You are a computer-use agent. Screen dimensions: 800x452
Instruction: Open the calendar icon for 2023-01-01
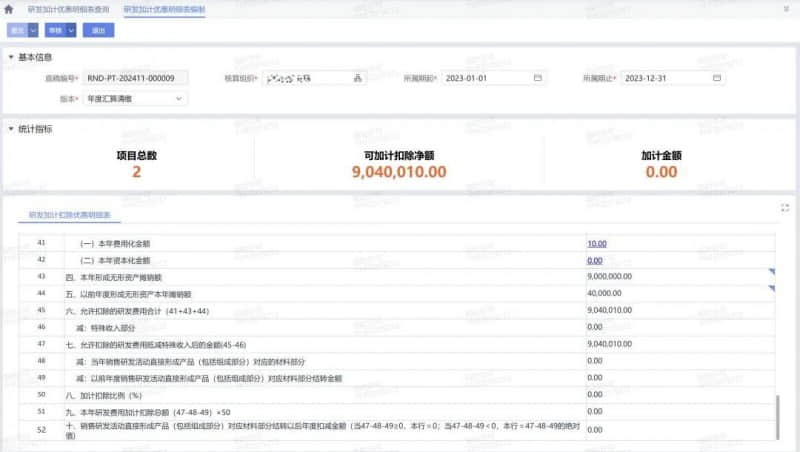[x=538, y=78]
